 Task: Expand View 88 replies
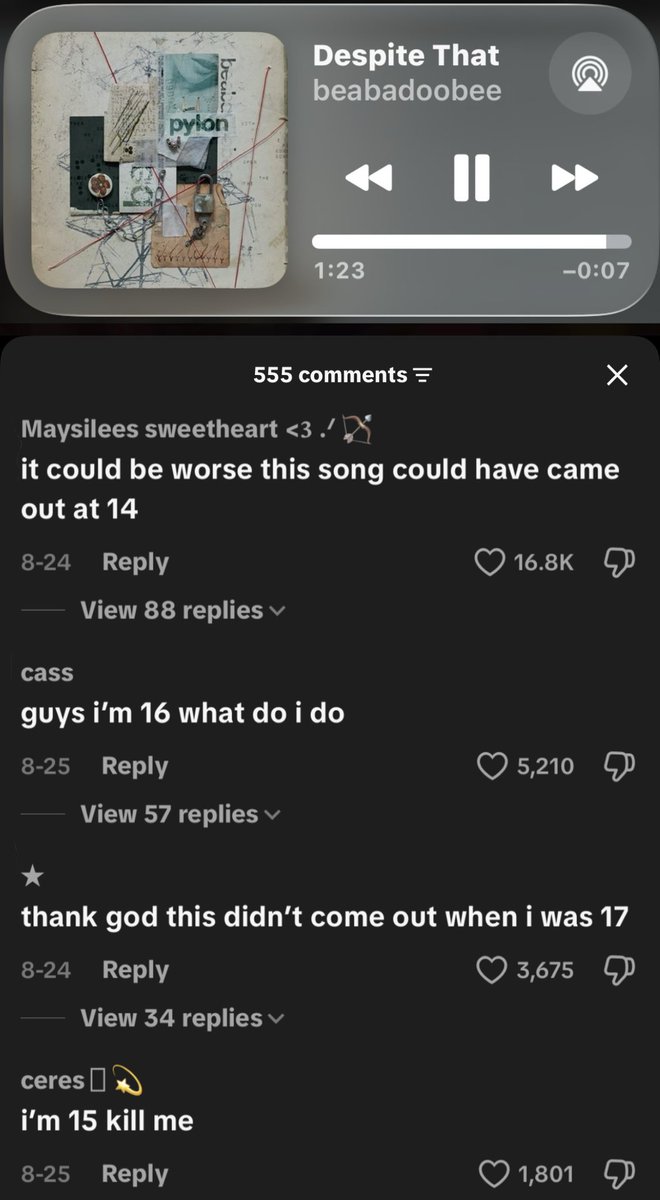(182, 610)
